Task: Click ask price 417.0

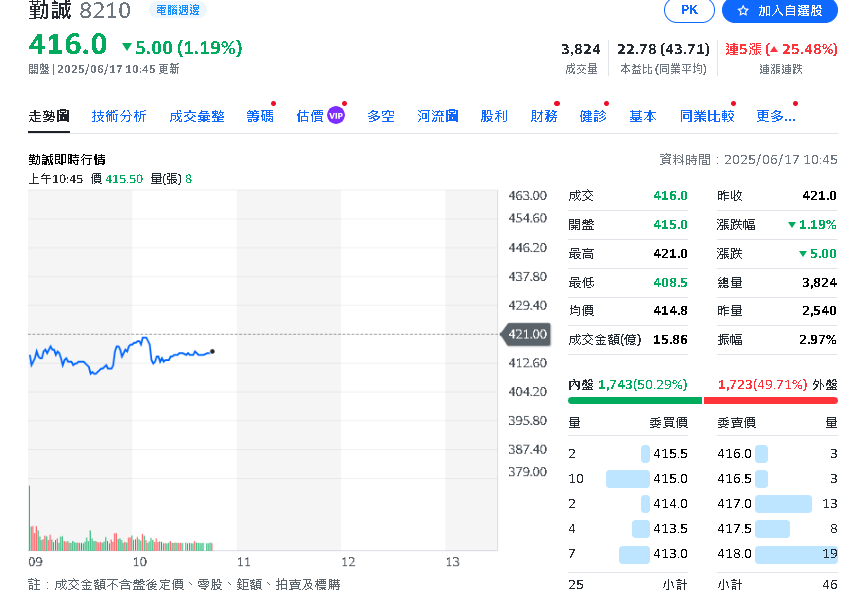Action: click(734, 504)
